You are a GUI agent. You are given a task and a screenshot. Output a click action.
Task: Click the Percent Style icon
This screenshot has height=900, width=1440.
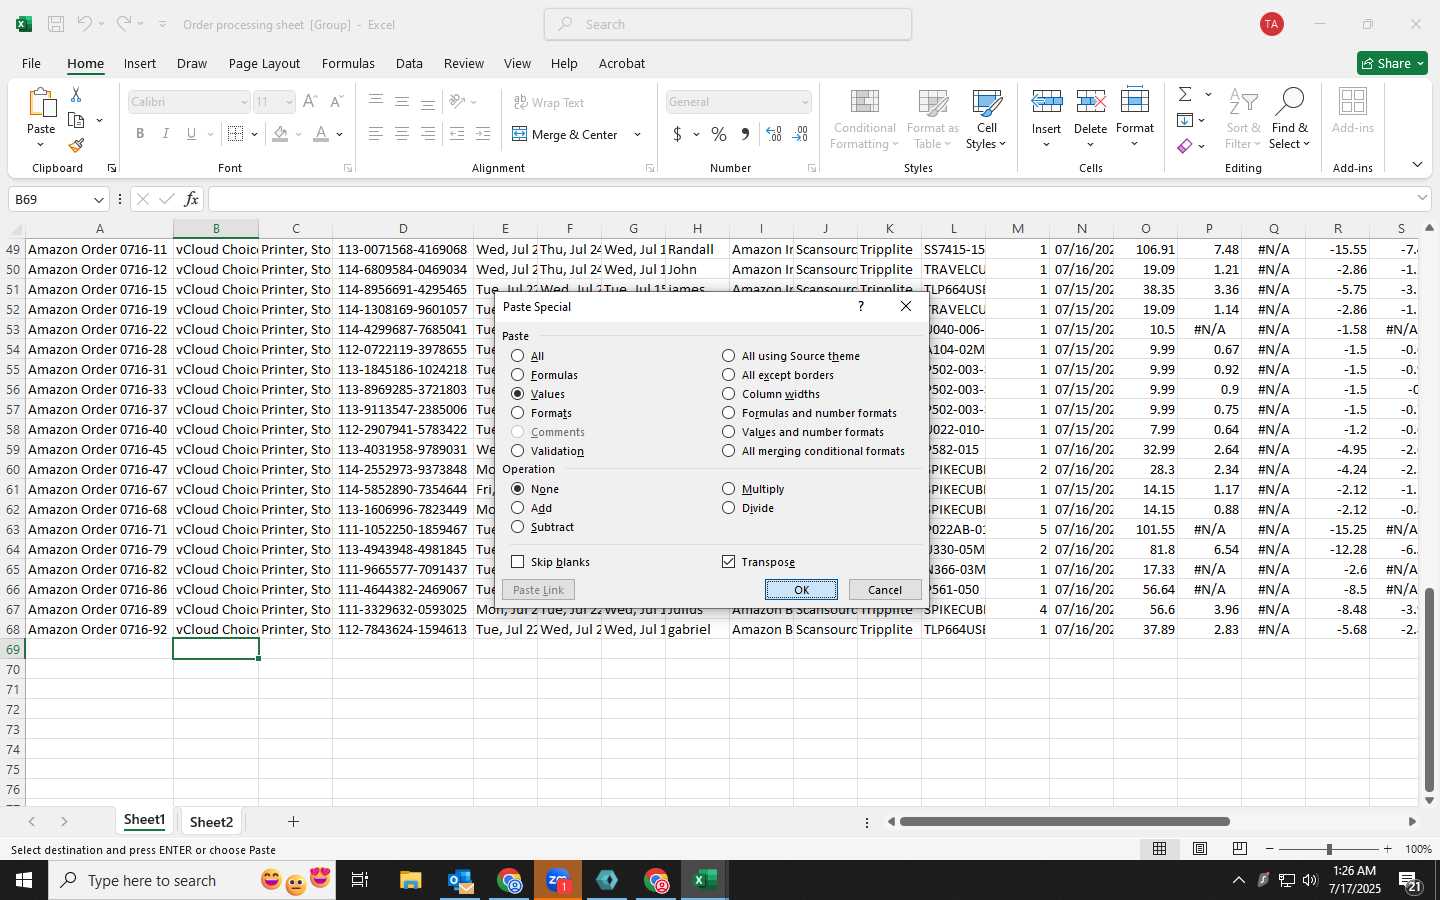(719, 134)
